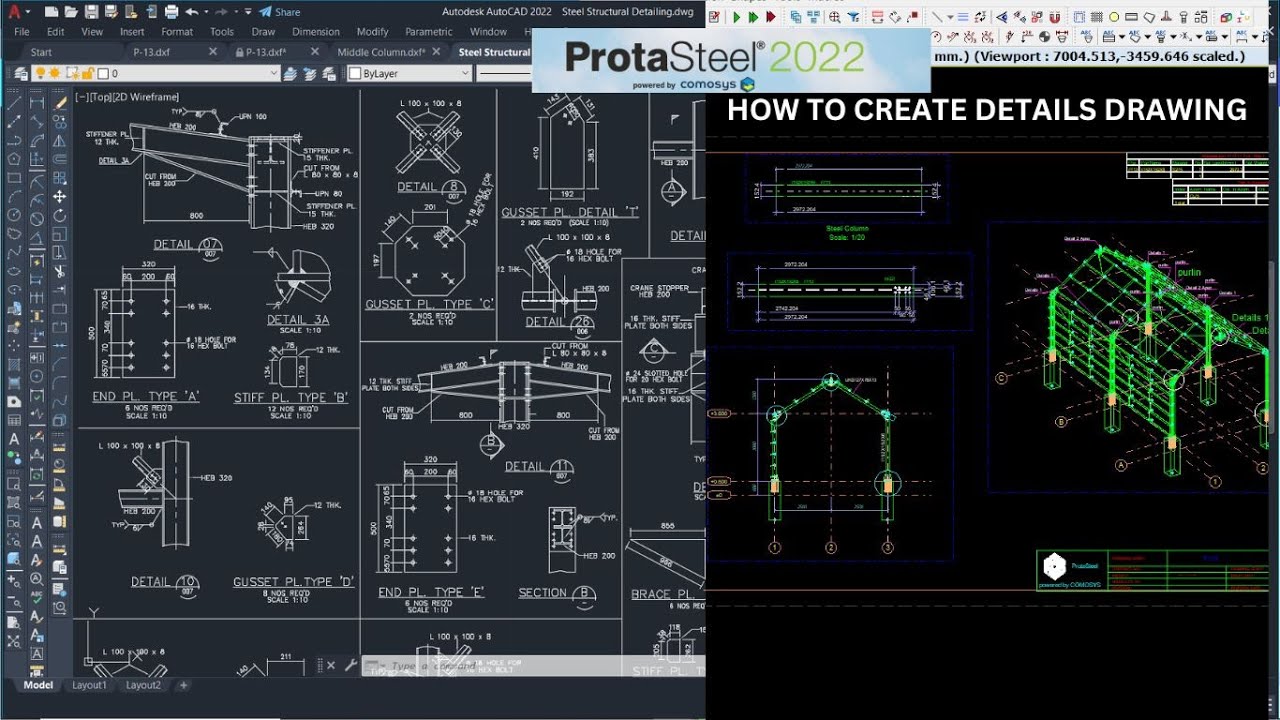Click the Save floppy disk icon

click(92, 12)
